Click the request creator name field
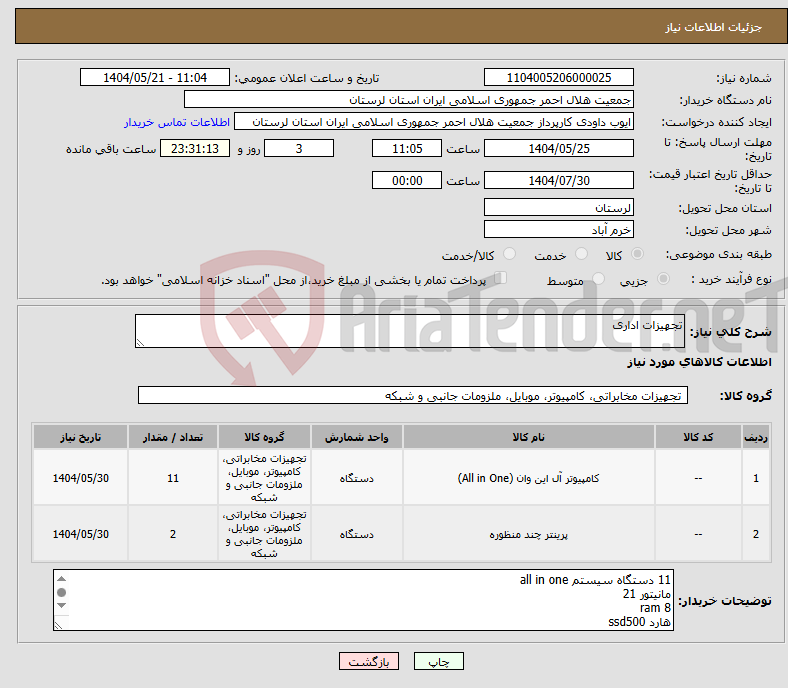 point(434,122)
